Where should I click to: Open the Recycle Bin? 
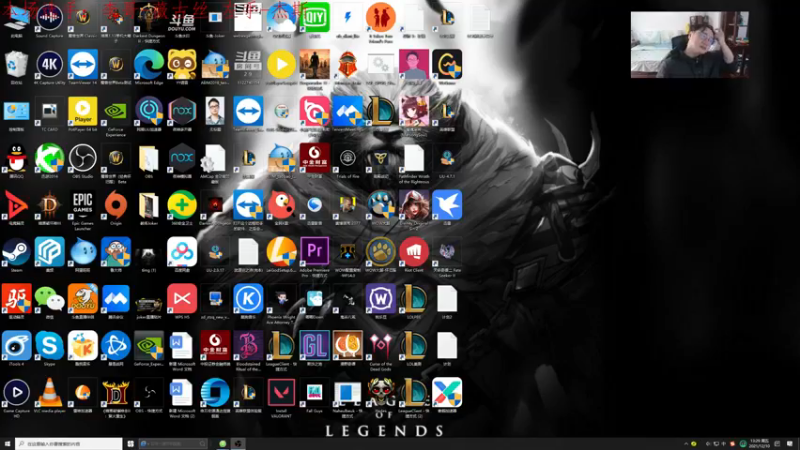click(x=16, y=65)
